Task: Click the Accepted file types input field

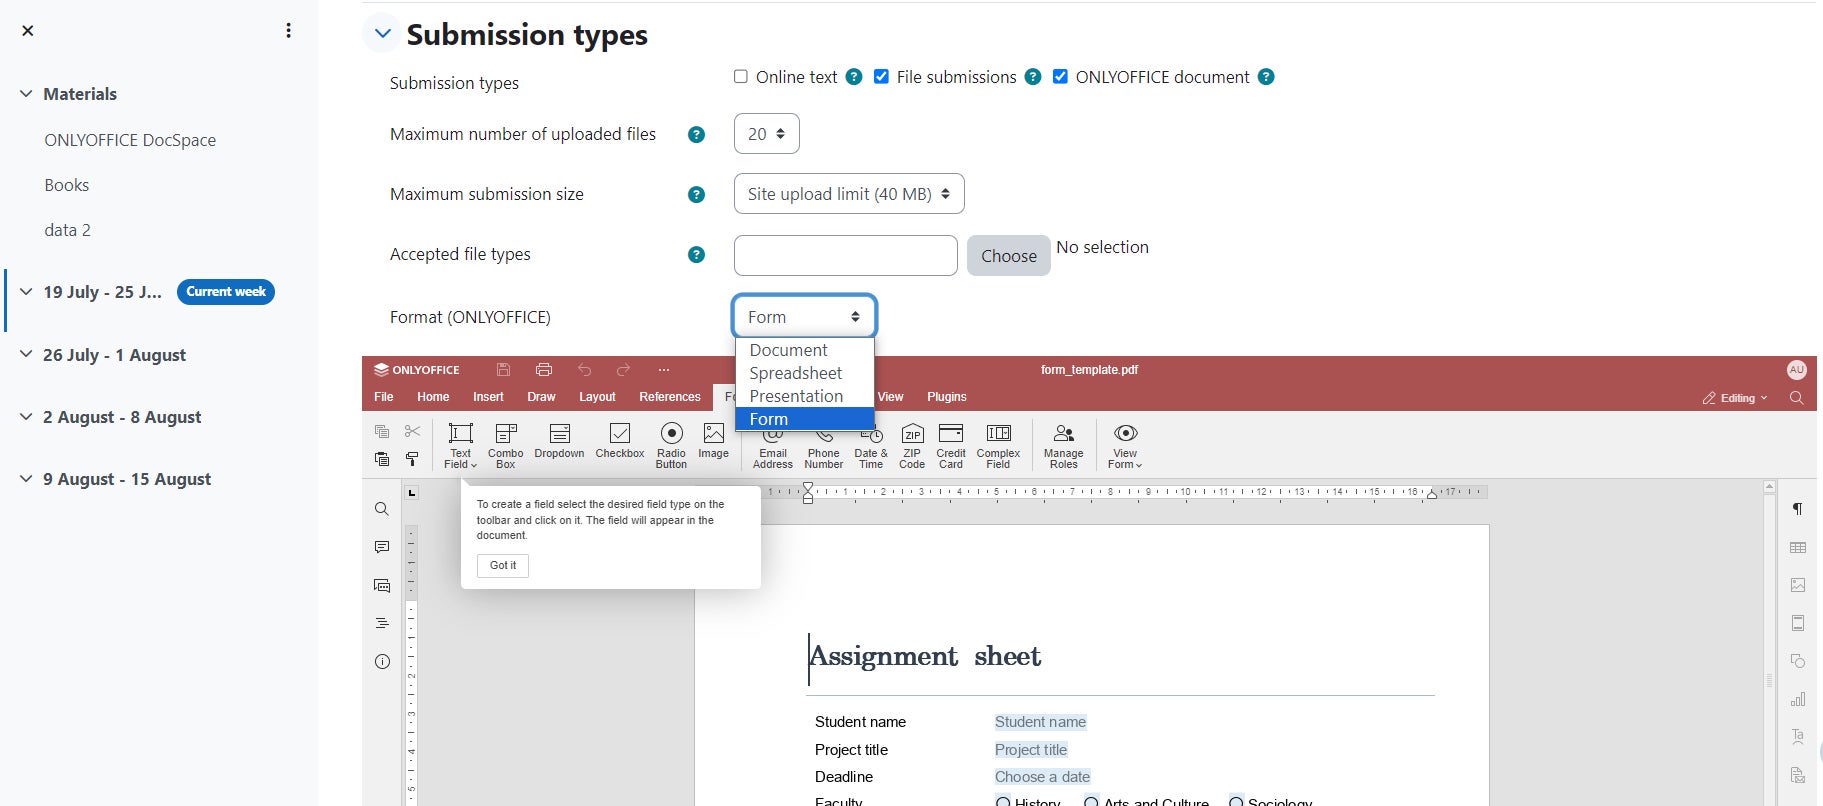Action: pyautogui.click(x=846, y=256)
